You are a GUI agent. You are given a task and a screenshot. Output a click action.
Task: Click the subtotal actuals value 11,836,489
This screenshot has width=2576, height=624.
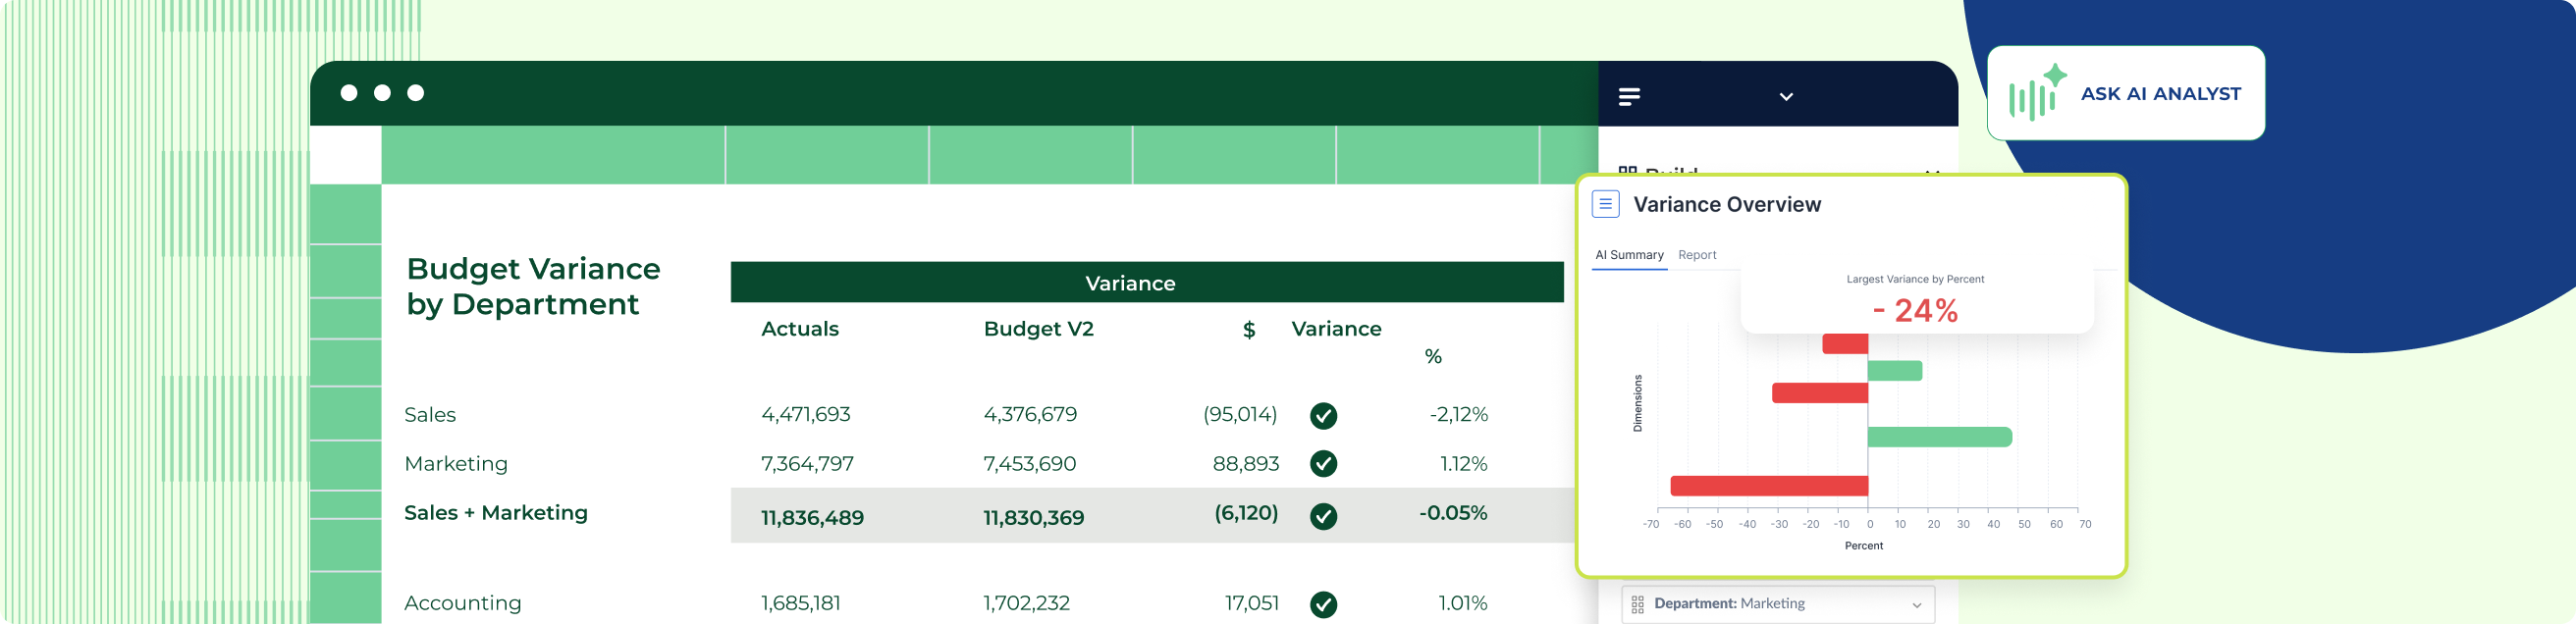click(x=813, y=518)
